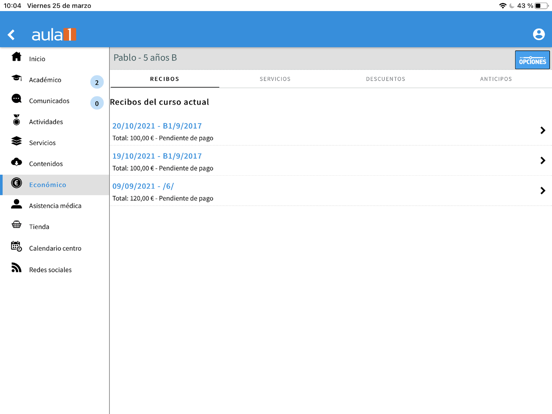Click the 10:04 clock in status bar

click(12, 6)
